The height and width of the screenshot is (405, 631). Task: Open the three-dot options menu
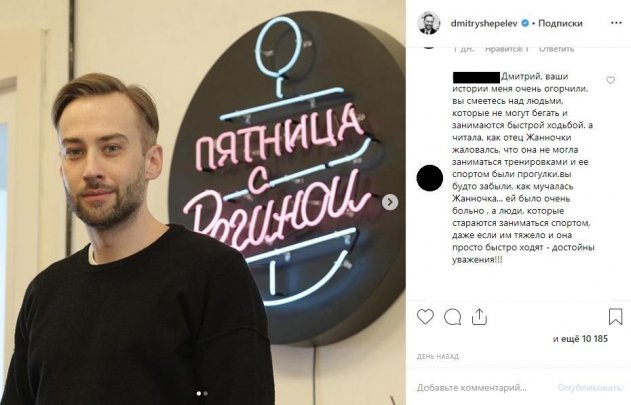(616, 23)
